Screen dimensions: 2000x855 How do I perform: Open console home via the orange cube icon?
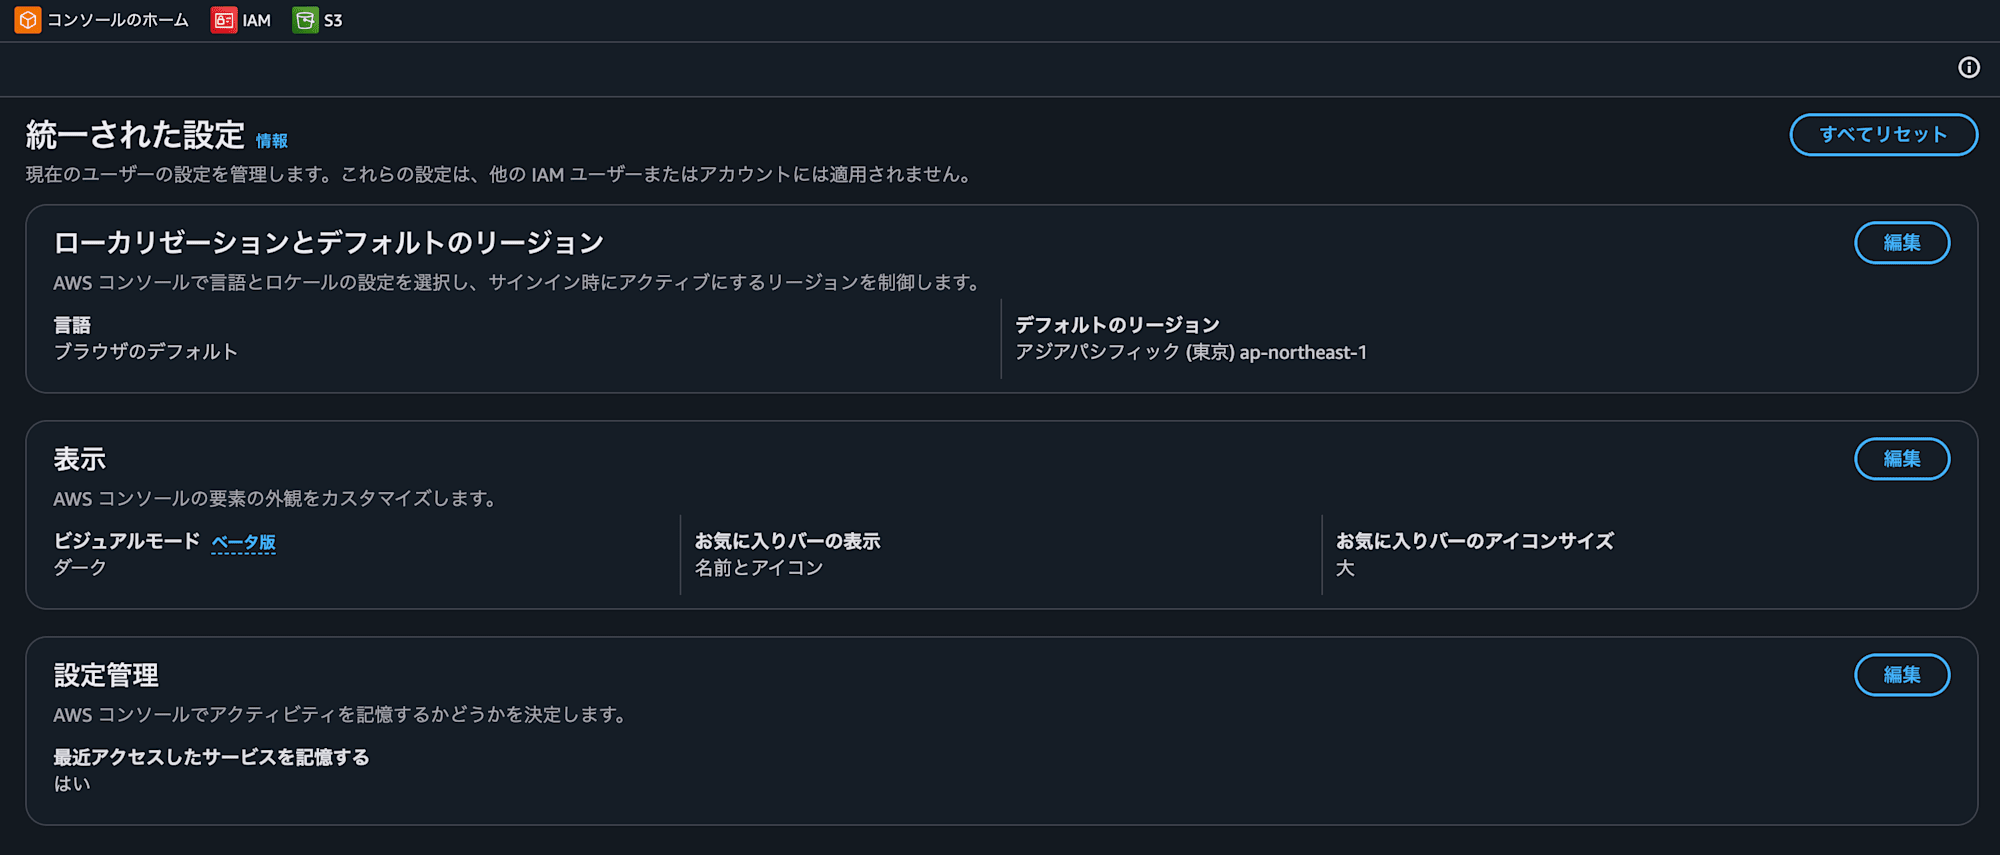26,19
